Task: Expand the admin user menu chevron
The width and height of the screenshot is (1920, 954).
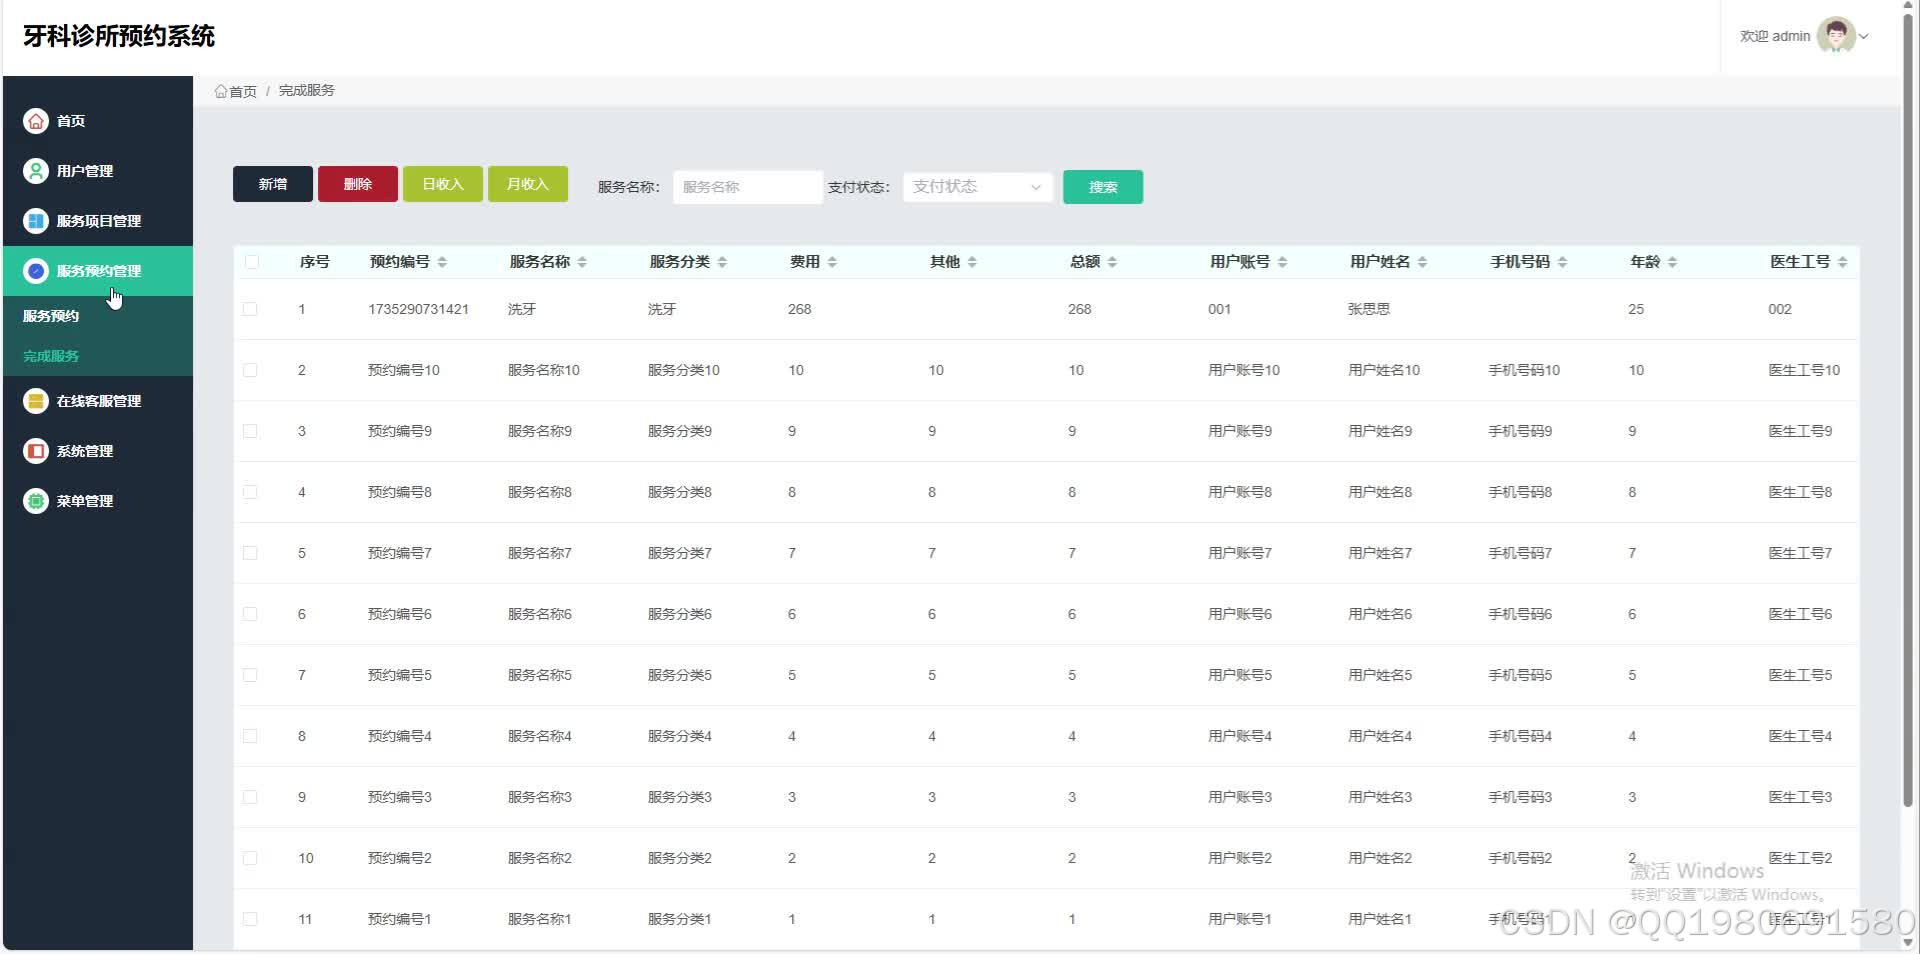Action: click(1864, 37)
